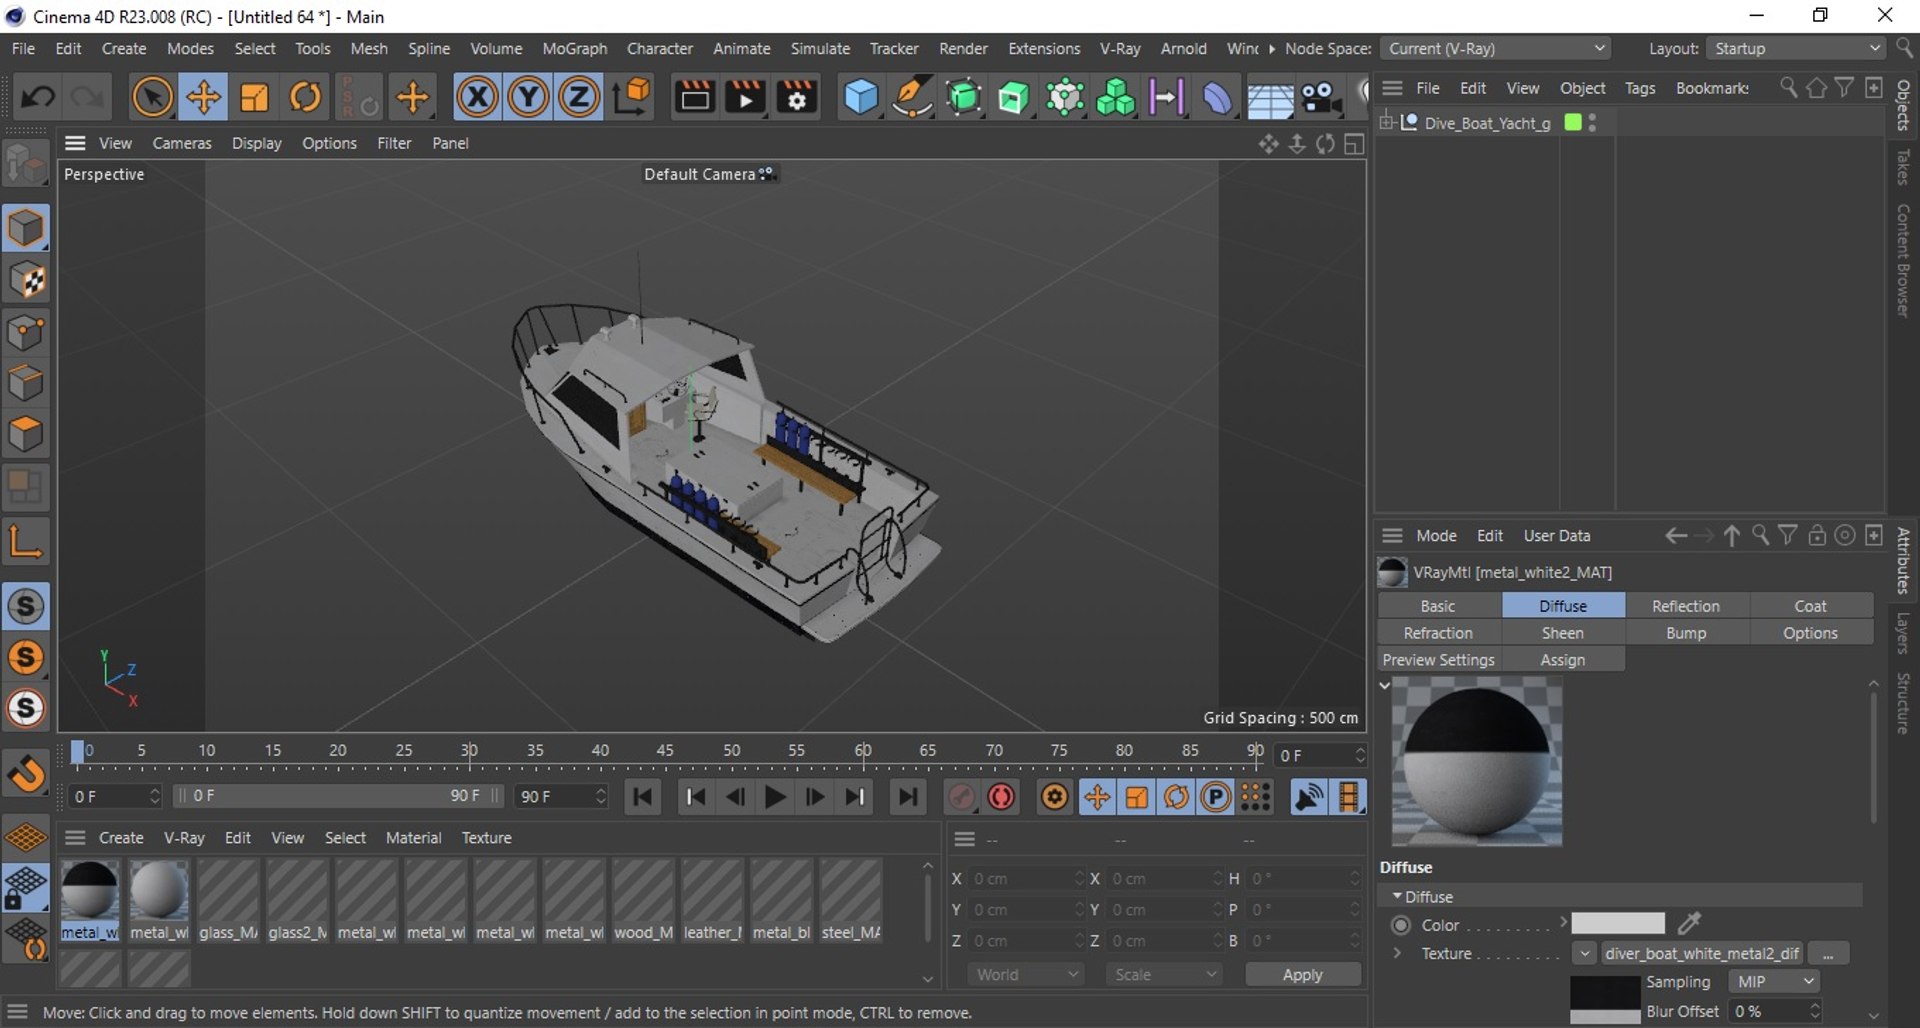Image resolution: width=1920 pixels, height=1028 pixels.
Task: Select the Scale tool
Action: click(x=254, y=97)
